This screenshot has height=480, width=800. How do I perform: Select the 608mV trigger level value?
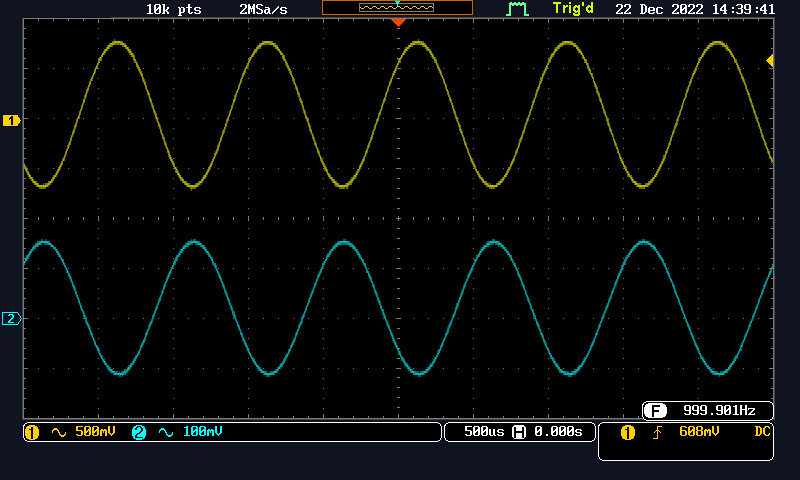tap(699, 432)
